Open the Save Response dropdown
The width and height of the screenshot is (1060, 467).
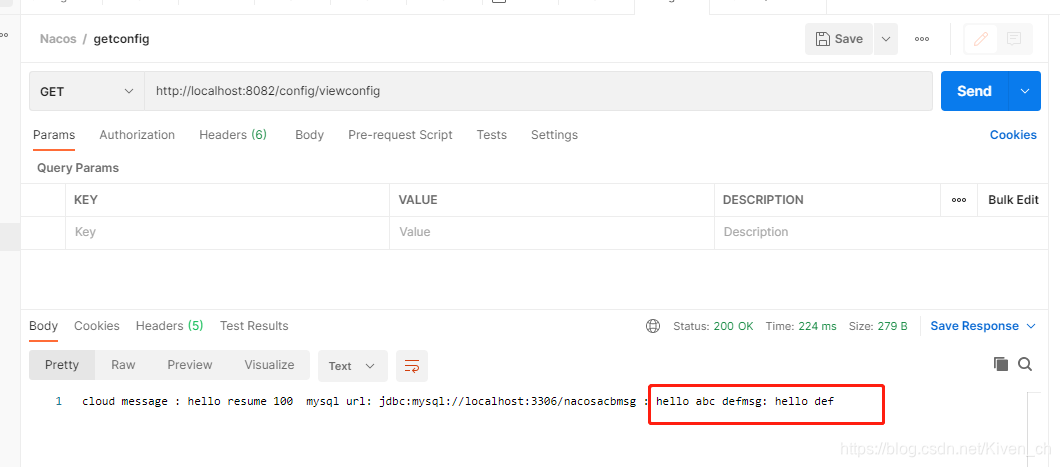(x=983, y=326)
